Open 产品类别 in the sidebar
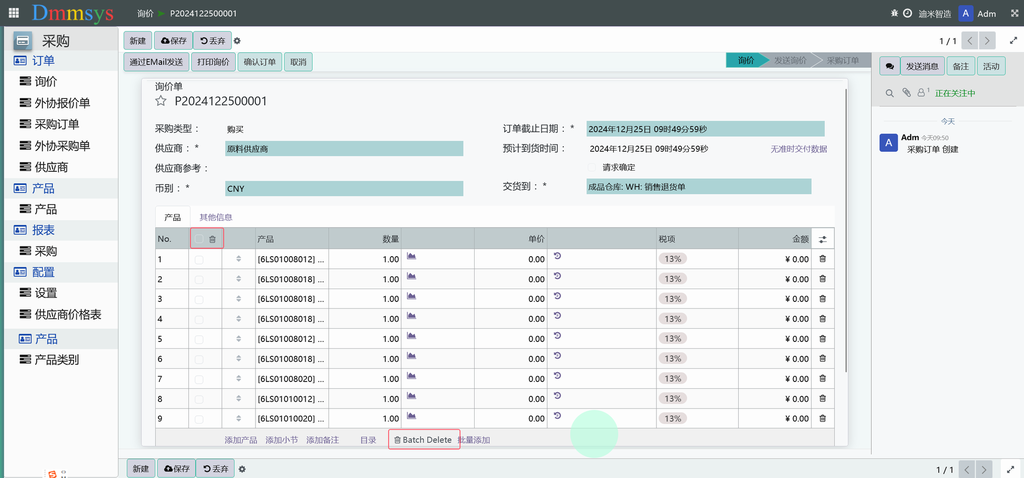This screenshot has height=478, width=1024. [x=57, y=360]
